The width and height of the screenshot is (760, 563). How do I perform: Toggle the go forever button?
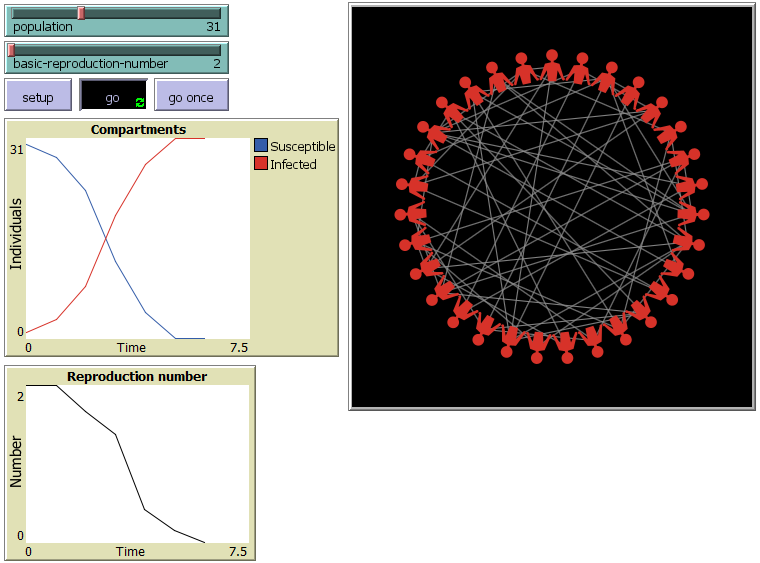point(113,98)
